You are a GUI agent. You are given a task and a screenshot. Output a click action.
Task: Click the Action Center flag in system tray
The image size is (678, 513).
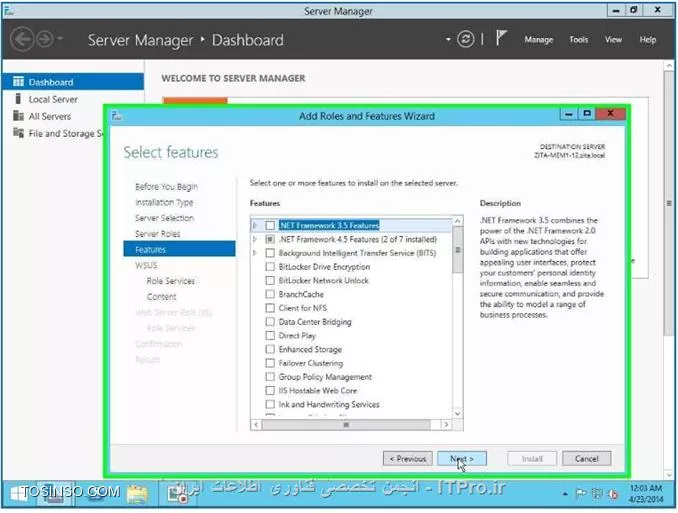(x=580, y=494)
